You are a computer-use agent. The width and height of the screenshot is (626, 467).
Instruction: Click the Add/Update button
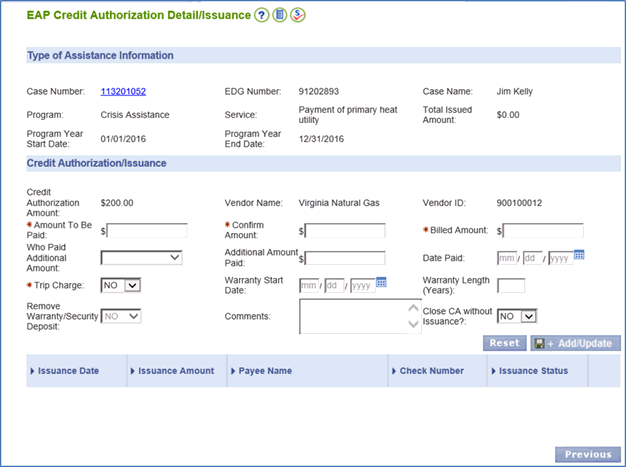[x=575, y=343]
